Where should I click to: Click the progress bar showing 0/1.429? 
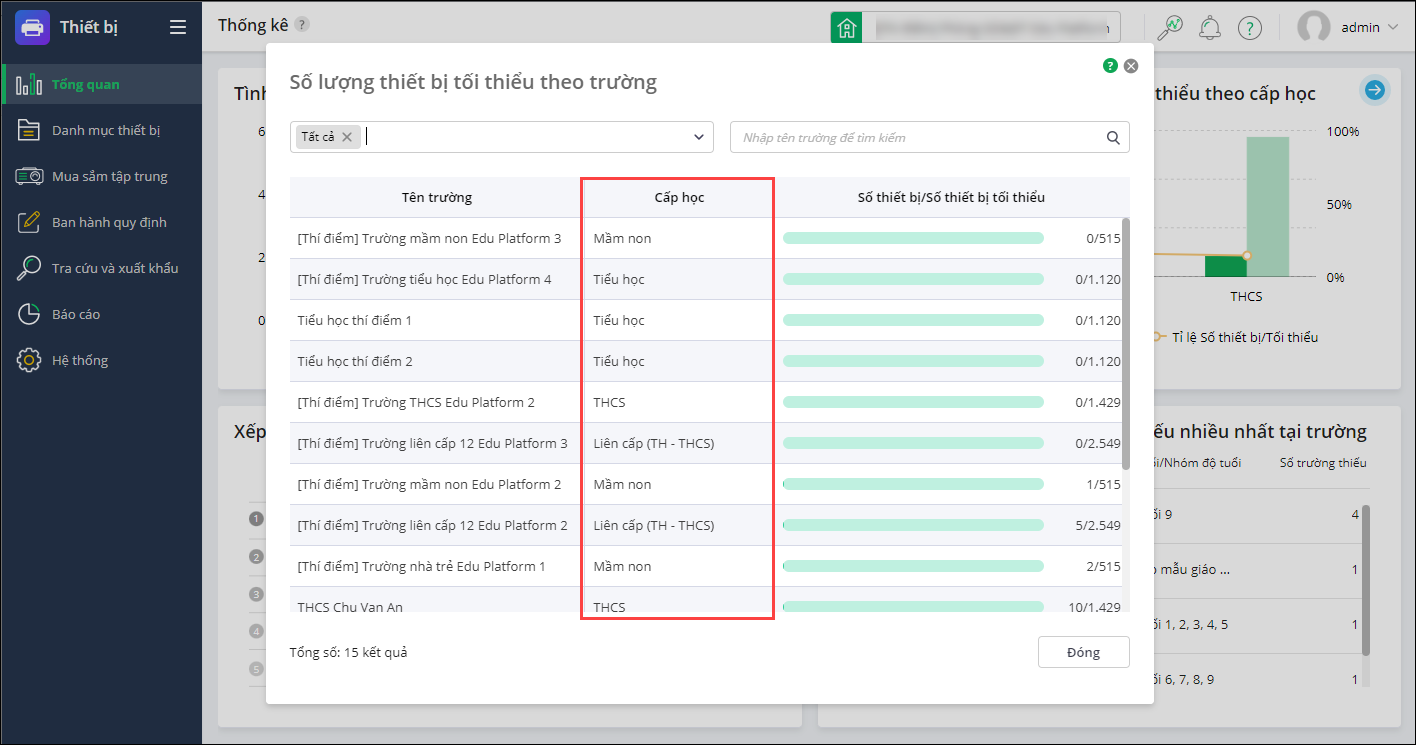913,402
